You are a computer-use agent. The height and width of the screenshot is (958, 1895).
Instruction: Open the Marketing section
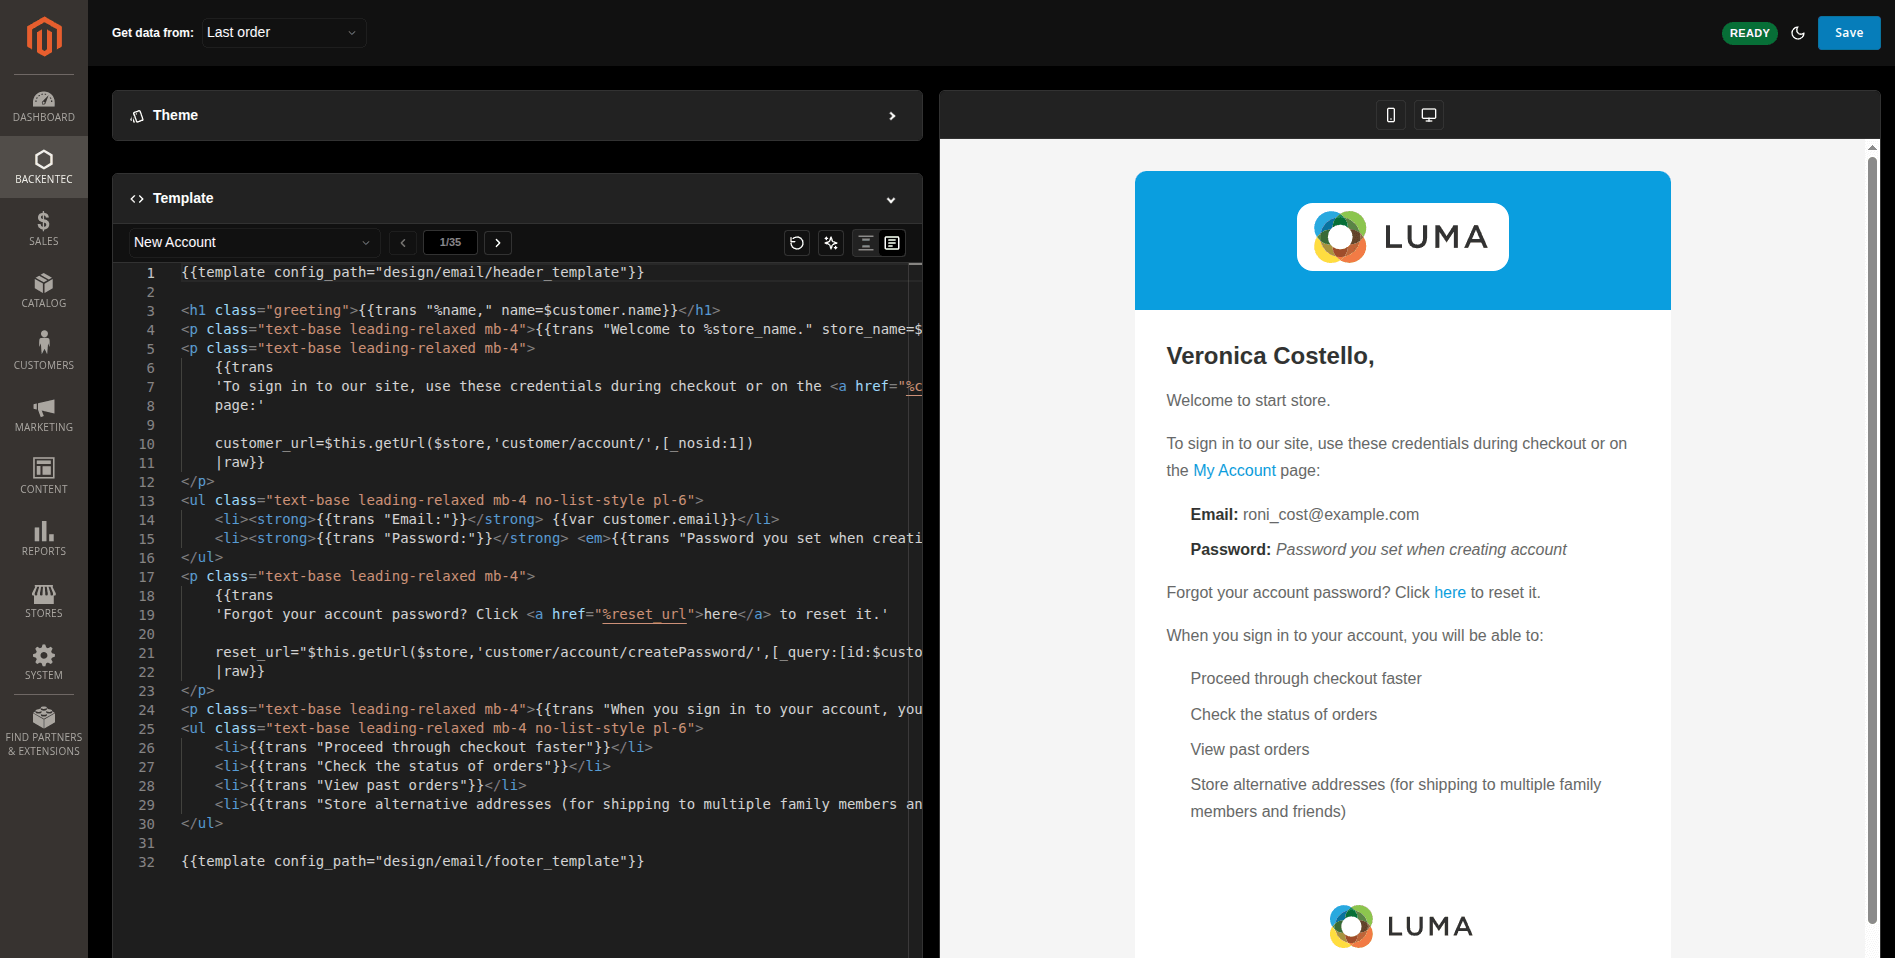coord(43,414)
